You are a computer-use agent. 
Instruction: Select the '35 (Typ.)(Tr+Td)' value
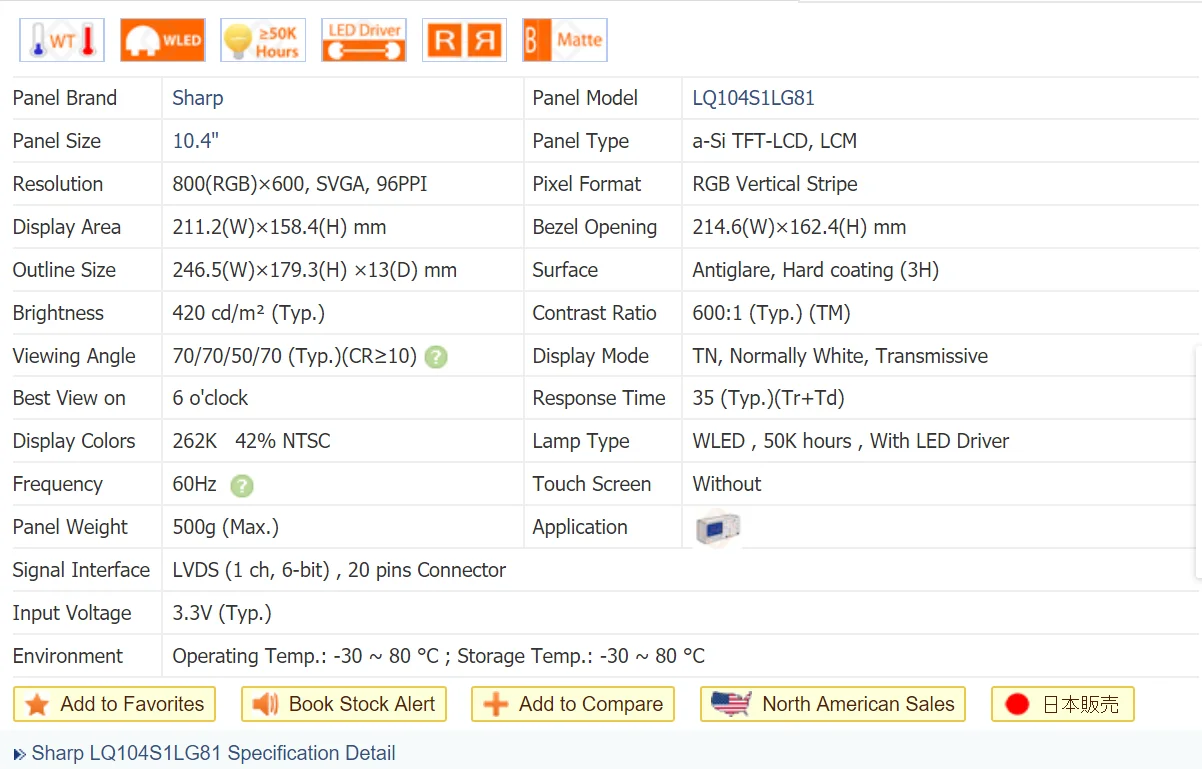(769, 398)
